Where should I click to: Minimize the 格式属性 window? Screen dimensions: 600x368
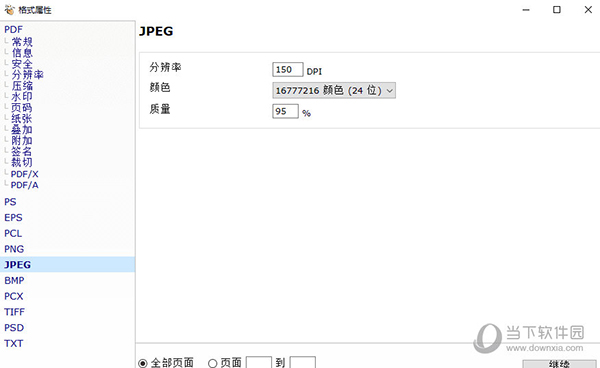click(526, 10)
